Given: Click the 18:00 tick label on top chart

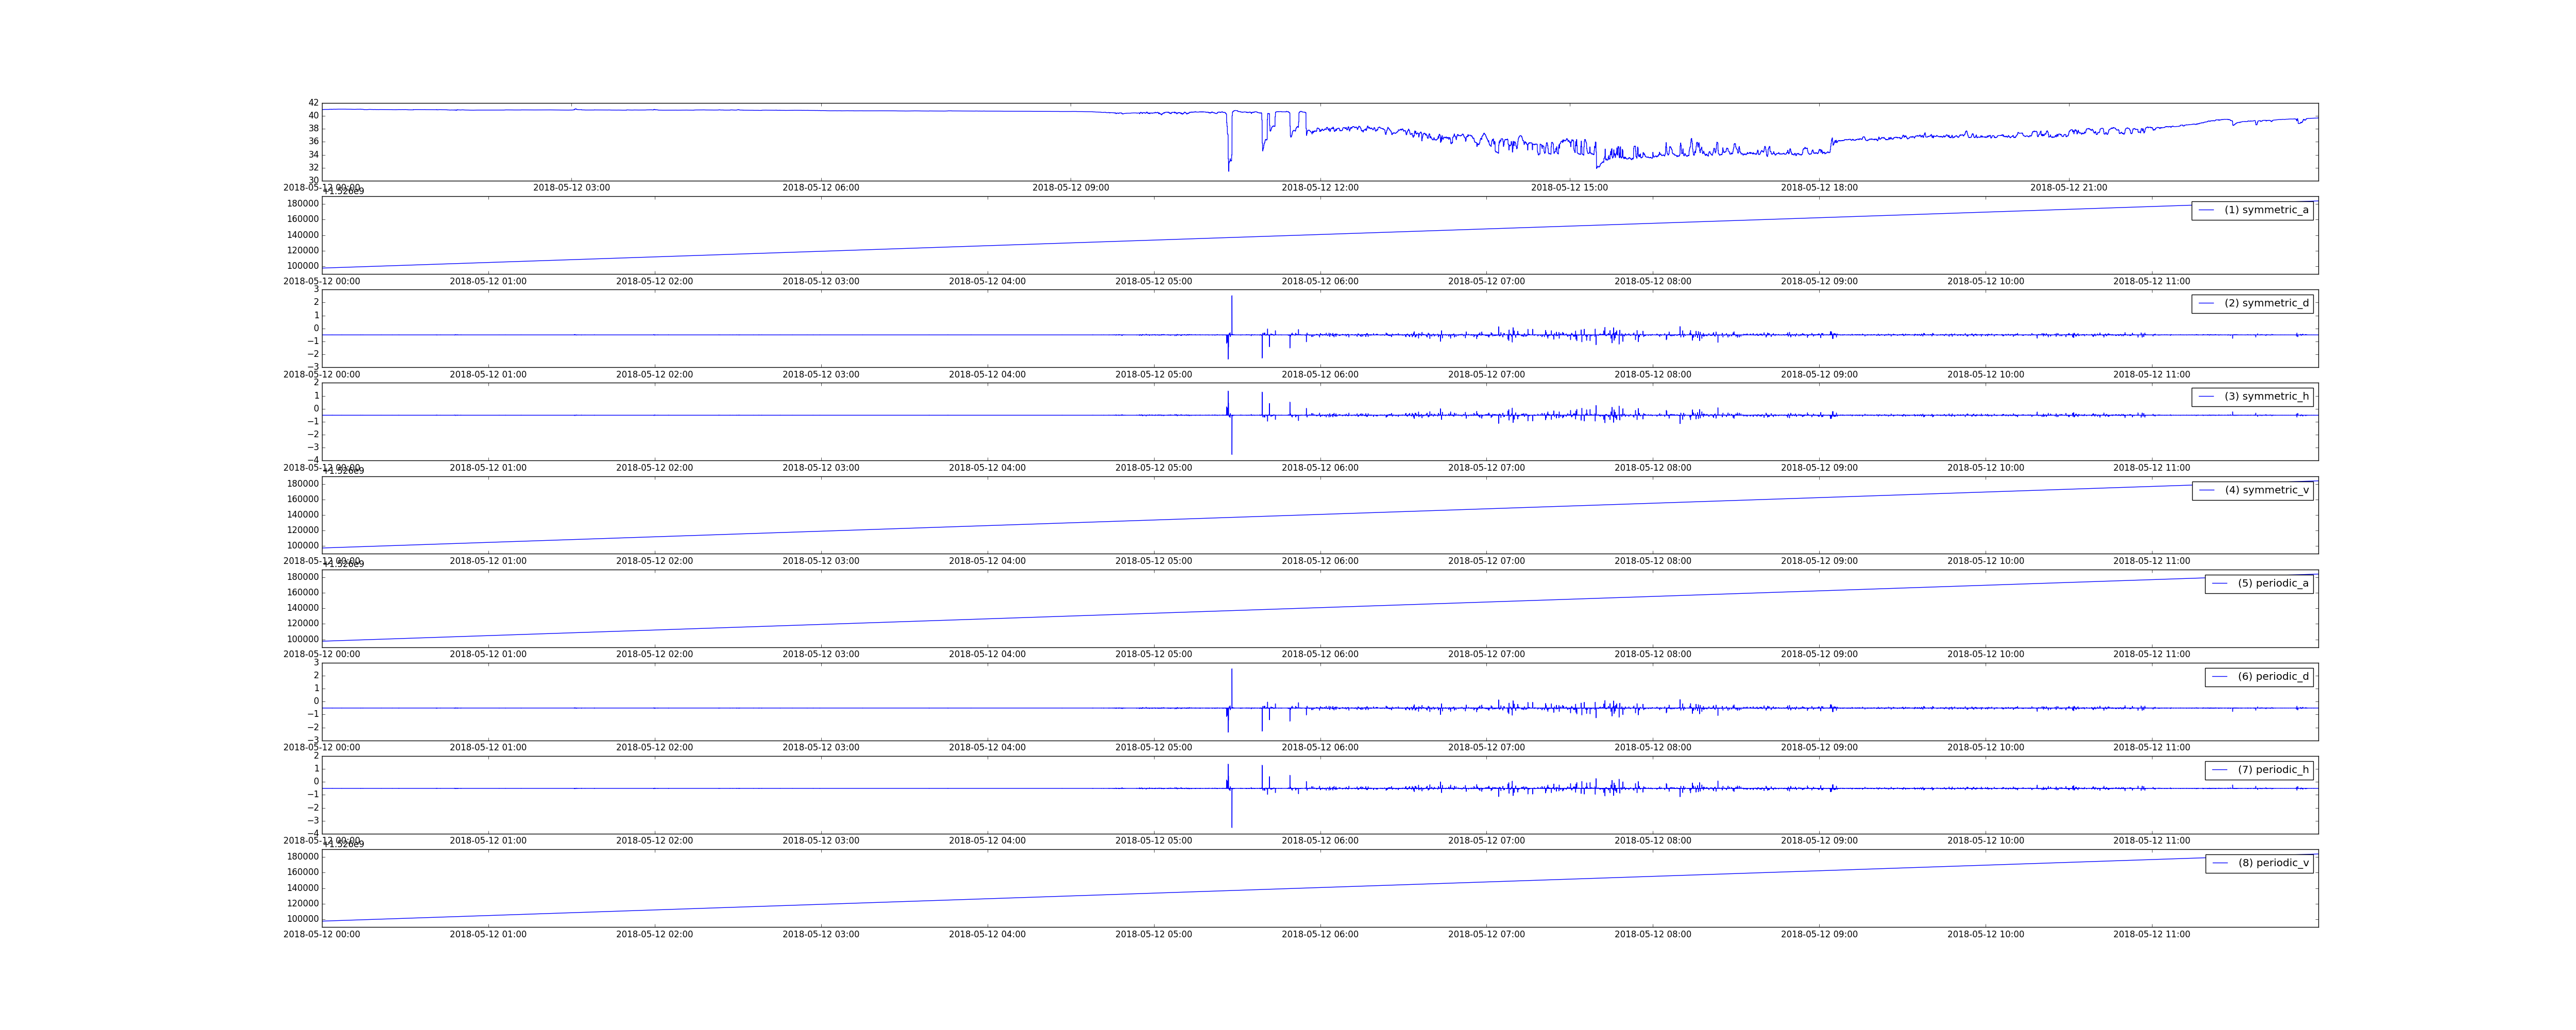Looking at the screenshot, I should pyautogui.click(x=1819, y=188).
